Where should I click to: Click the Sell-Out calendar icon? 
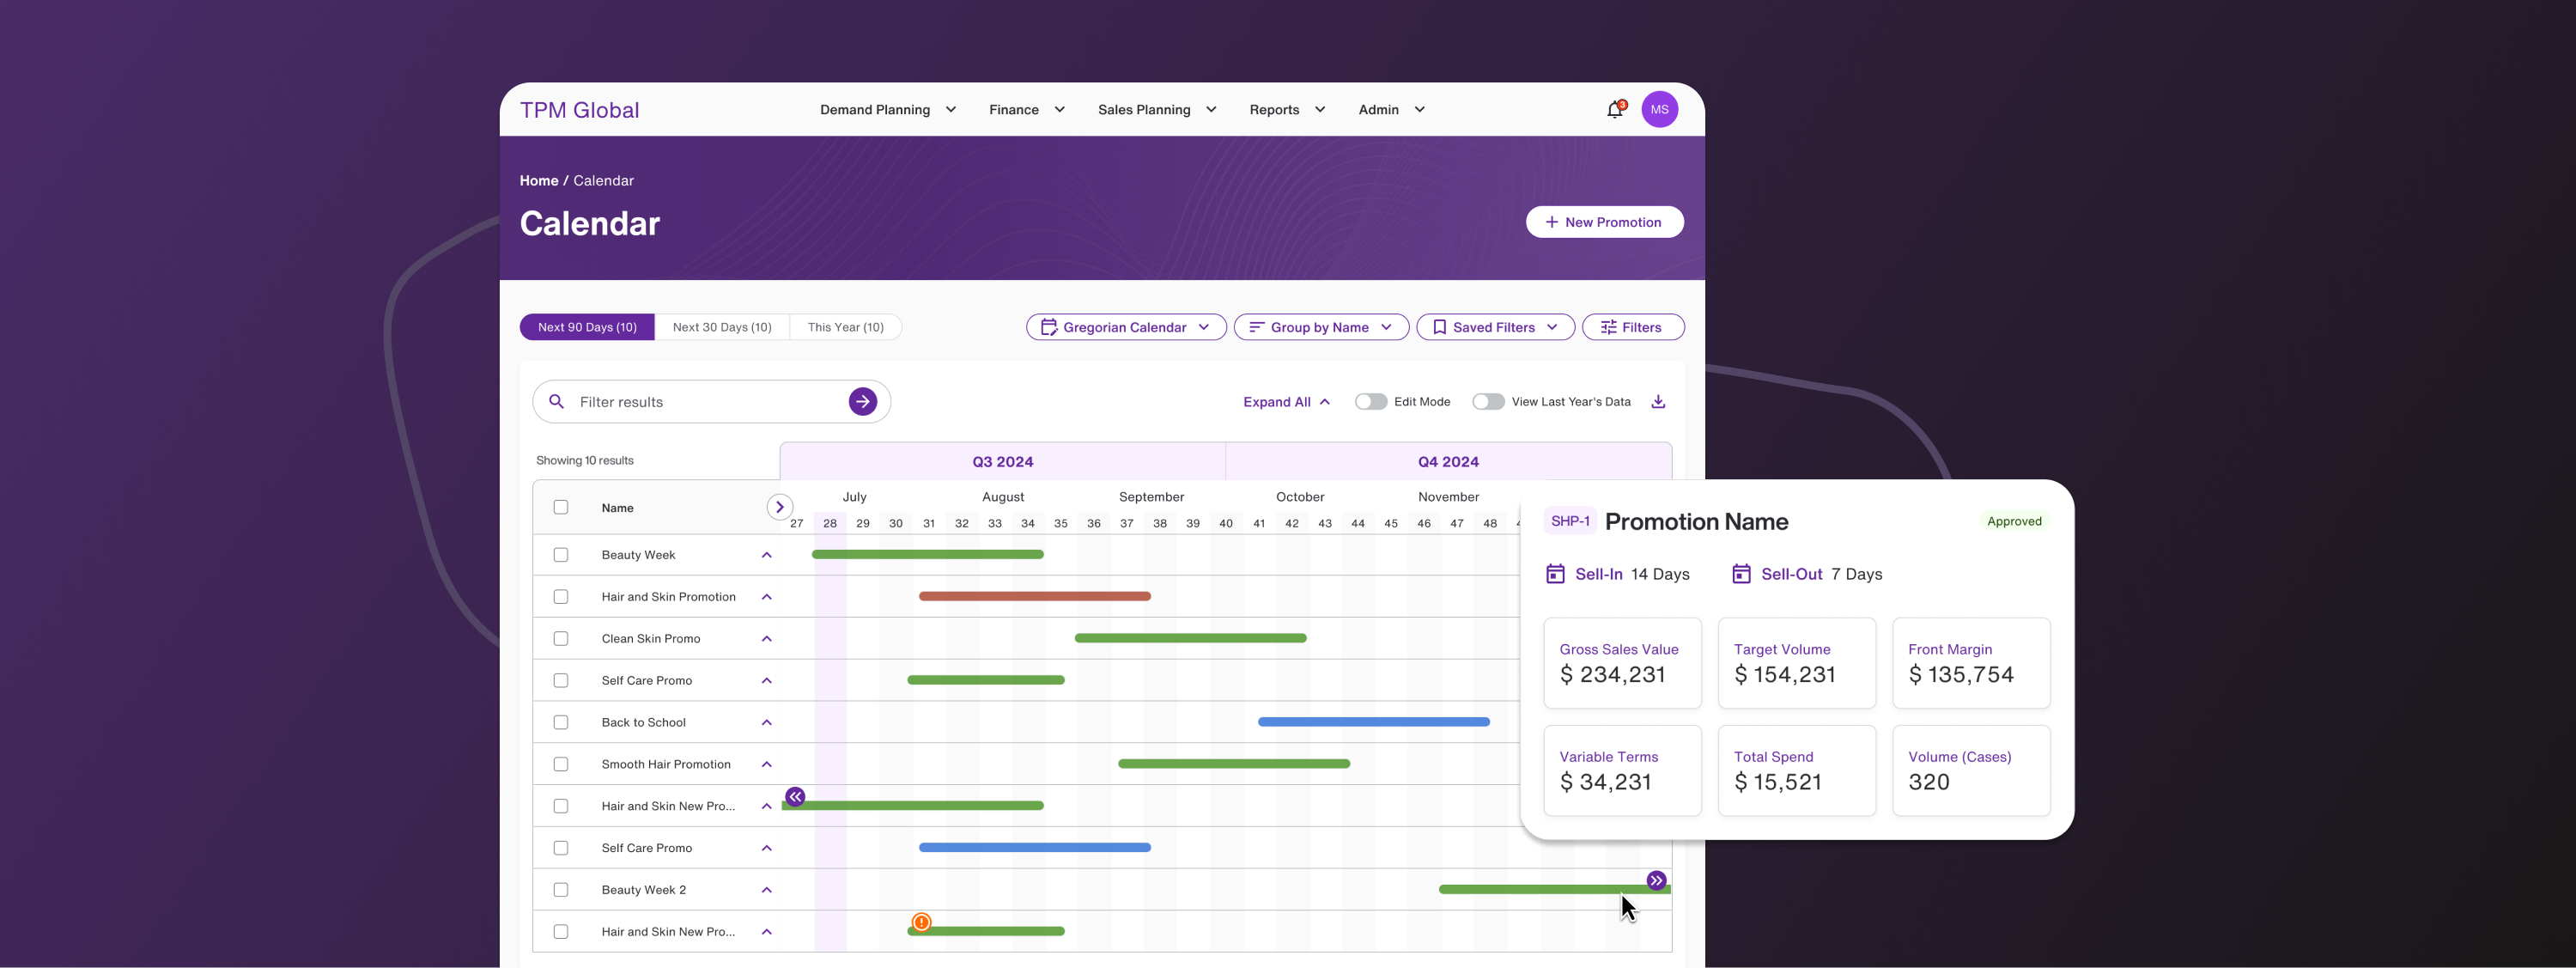click(1741, 574)
